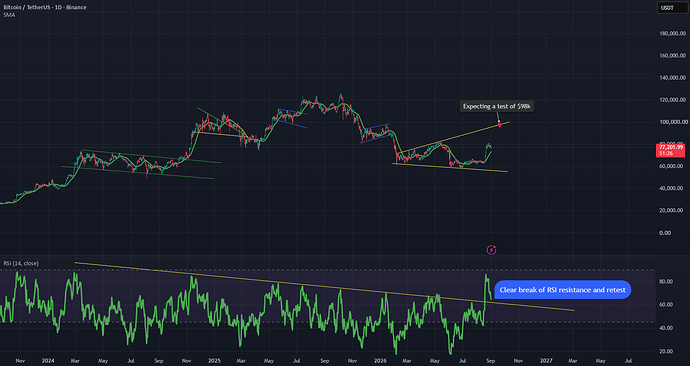Click the 140,000.00 price axis label

[x=673, y=78]
